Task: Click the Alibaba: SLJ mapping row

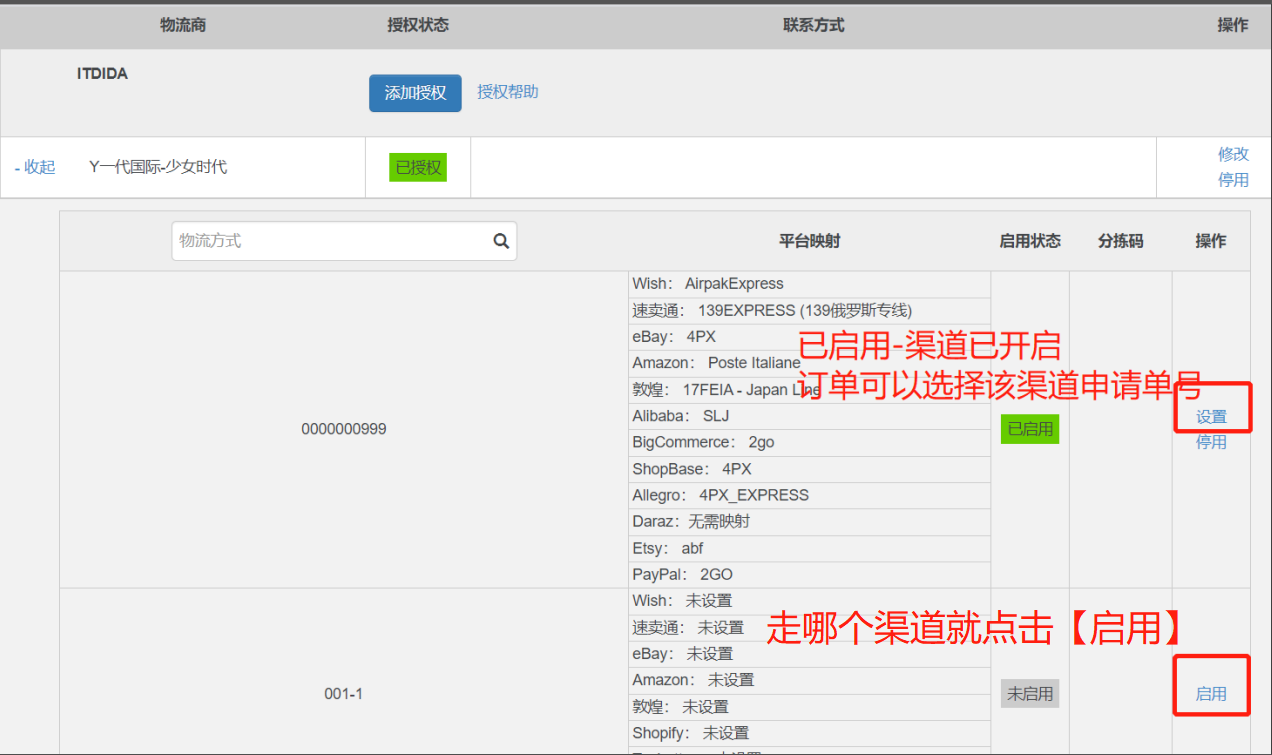Action: click(x=809, y=416)
